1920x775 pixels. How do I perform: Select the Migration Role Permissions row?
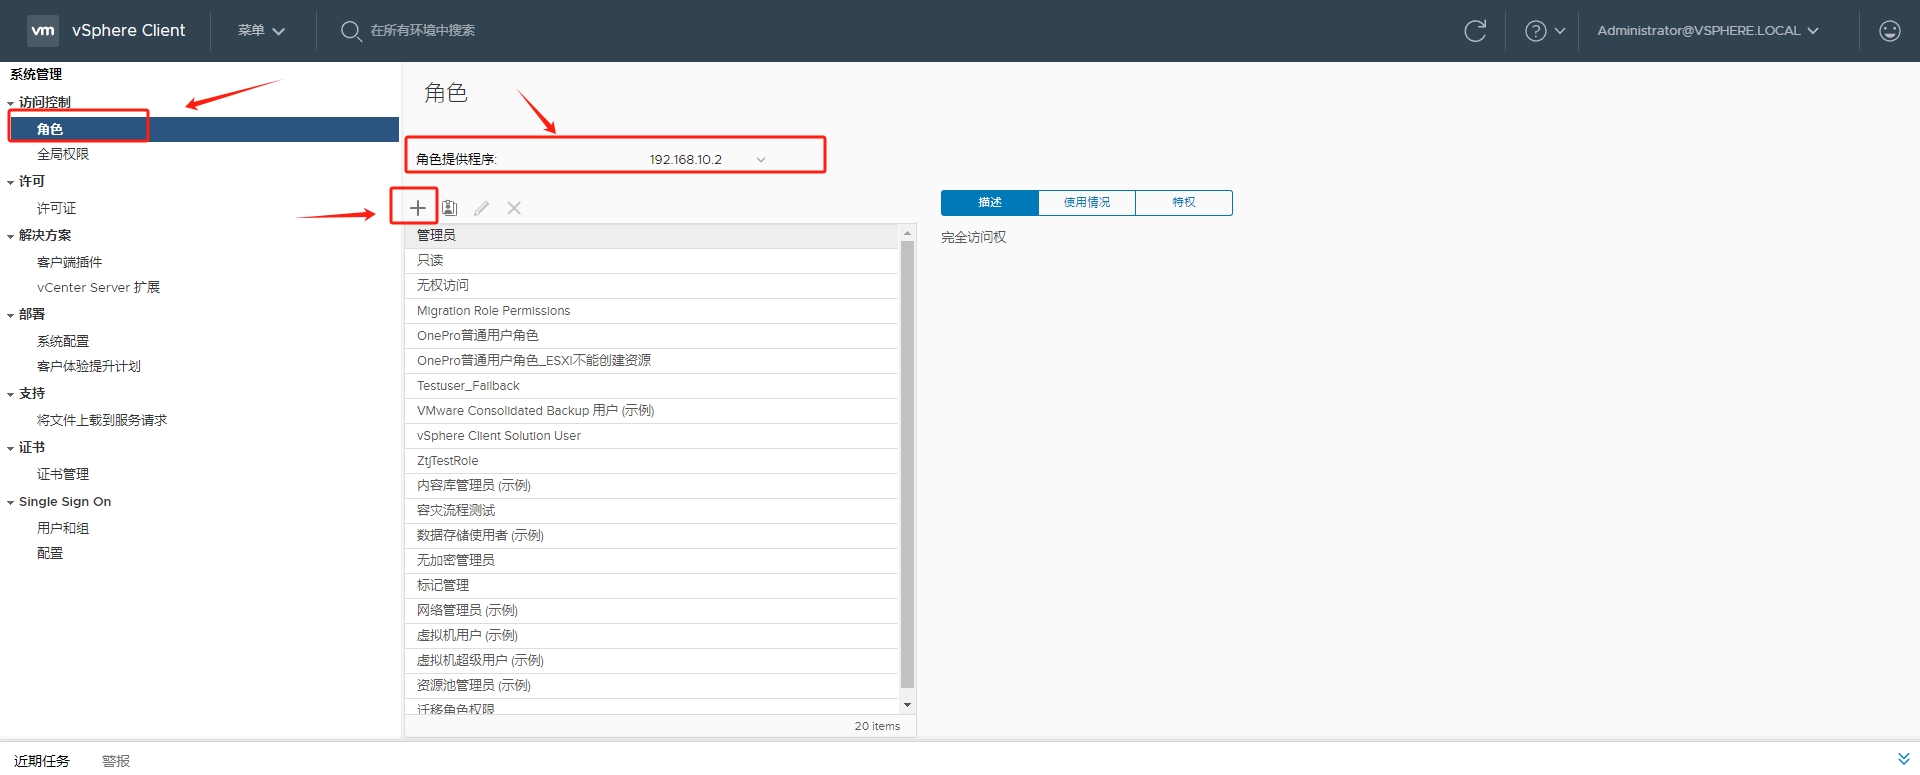pyautogui.click(x=651, y=310)
